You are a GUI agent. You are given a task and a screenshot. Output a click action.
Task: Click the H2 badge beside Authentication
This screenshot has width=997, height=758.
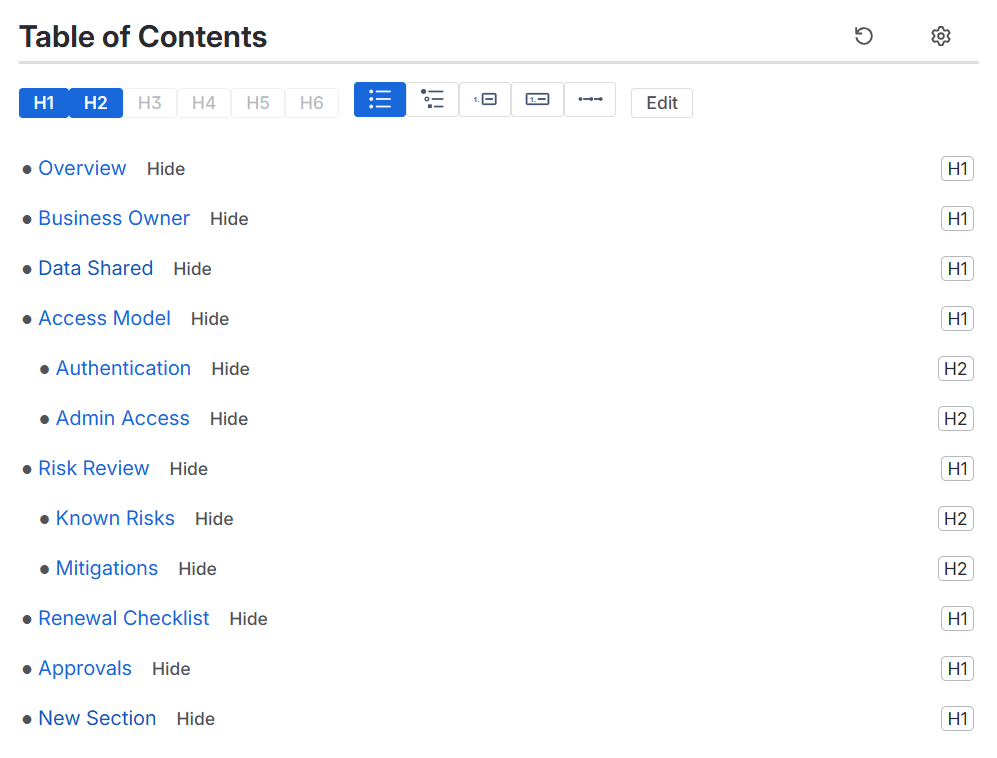(956, 369)
